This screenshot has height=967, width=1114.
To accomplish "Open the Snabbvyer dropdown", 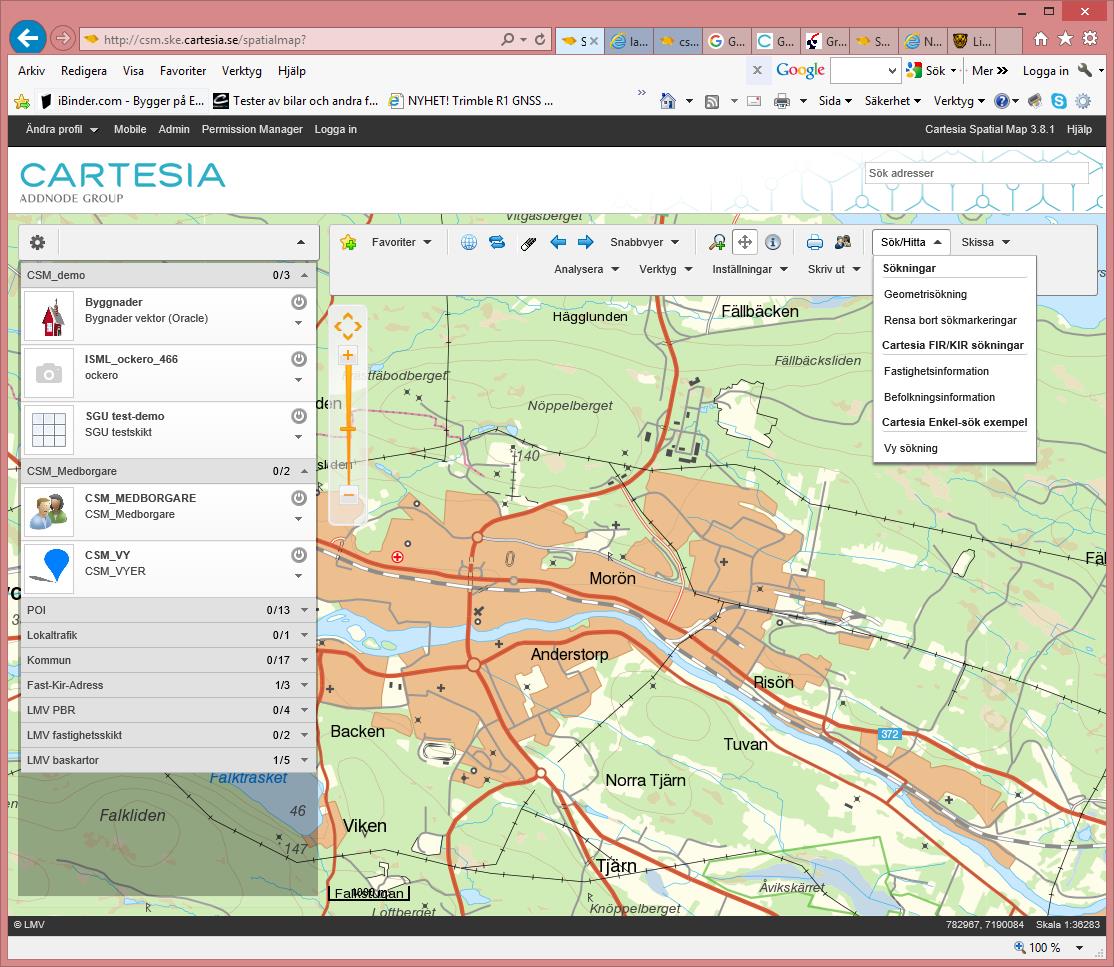I will (644, 242).
